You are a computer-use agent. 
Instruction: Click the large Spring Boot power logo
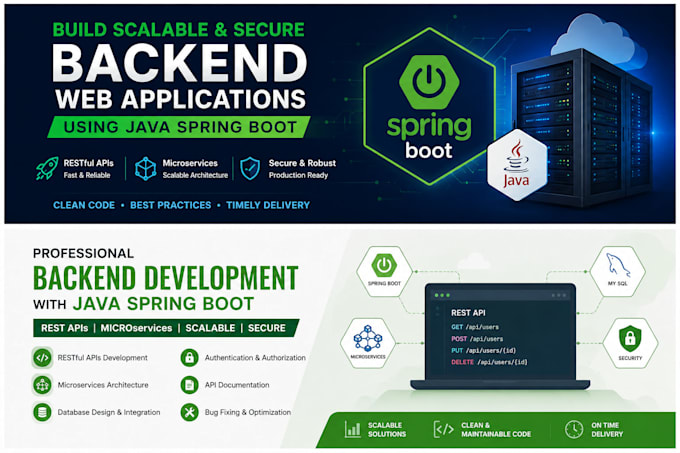pyautogui.click(x=429, y=82)
